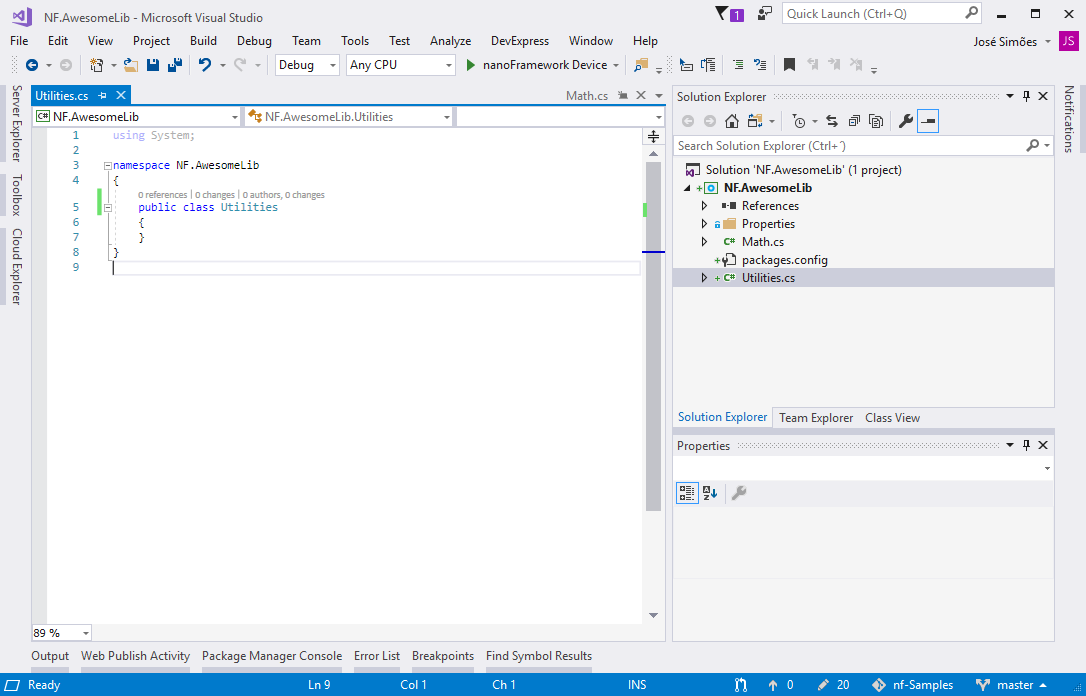The width and height of the screenshot is (1086, 696).
Task: Open the Error List panel tab
Action: pyautogui.click(x=377, y=656)
